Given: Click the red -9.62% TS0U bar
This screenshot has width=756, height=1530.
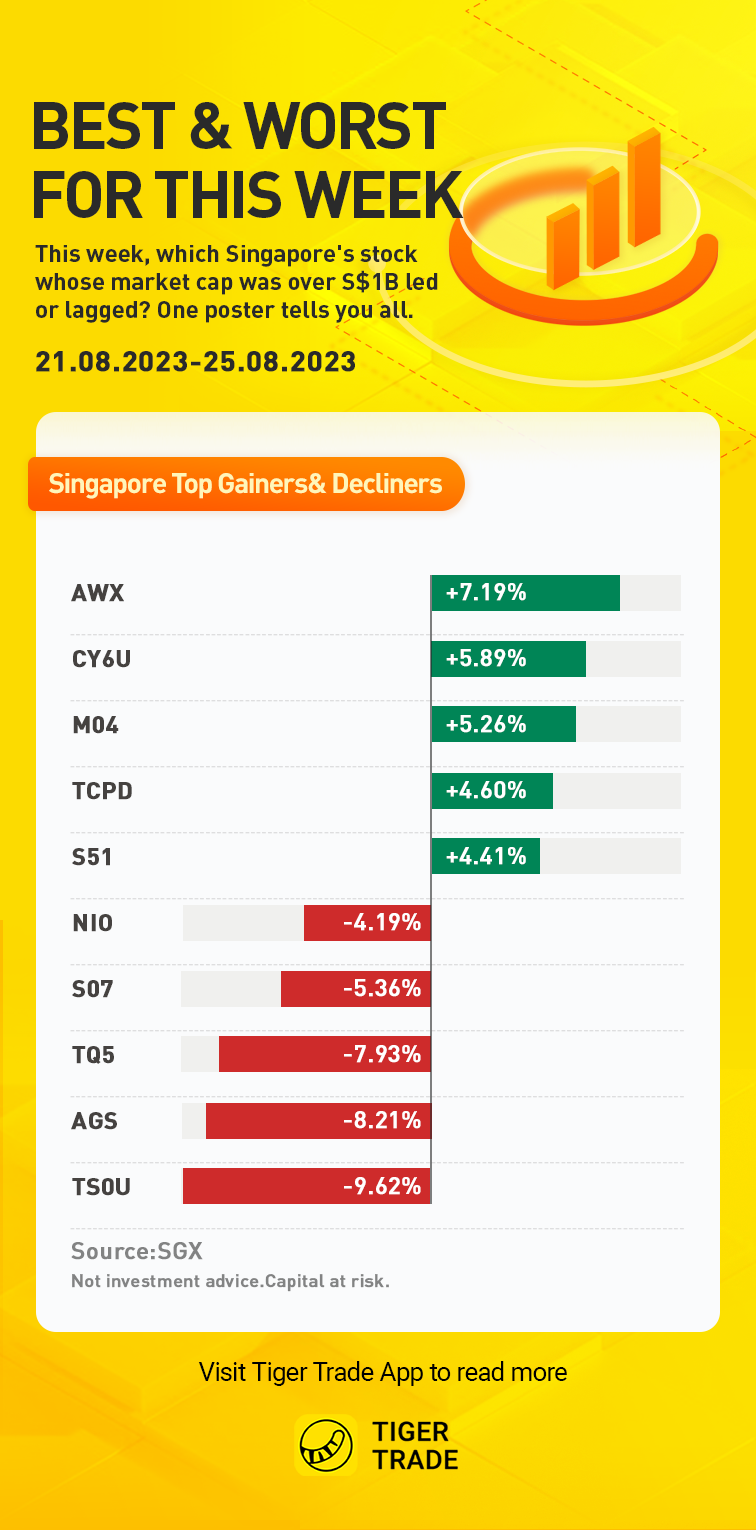Looking at the screenshot, I should (307, 1186).
